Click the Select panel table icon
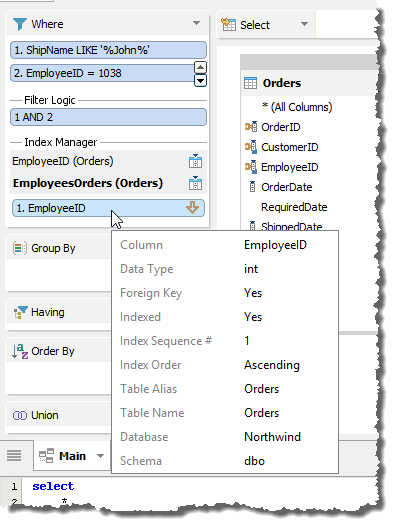 229,24
